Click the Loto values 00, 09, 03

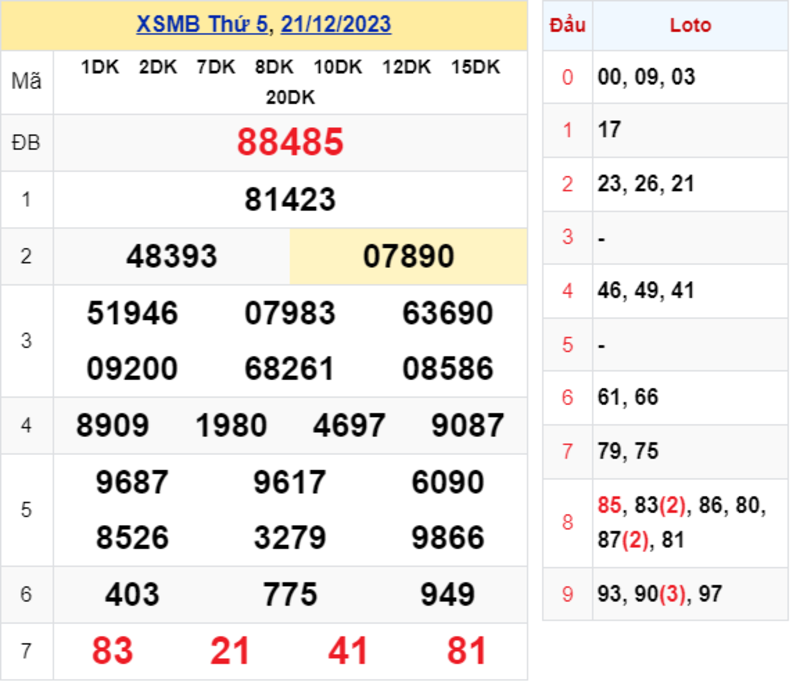pos(646,77)
